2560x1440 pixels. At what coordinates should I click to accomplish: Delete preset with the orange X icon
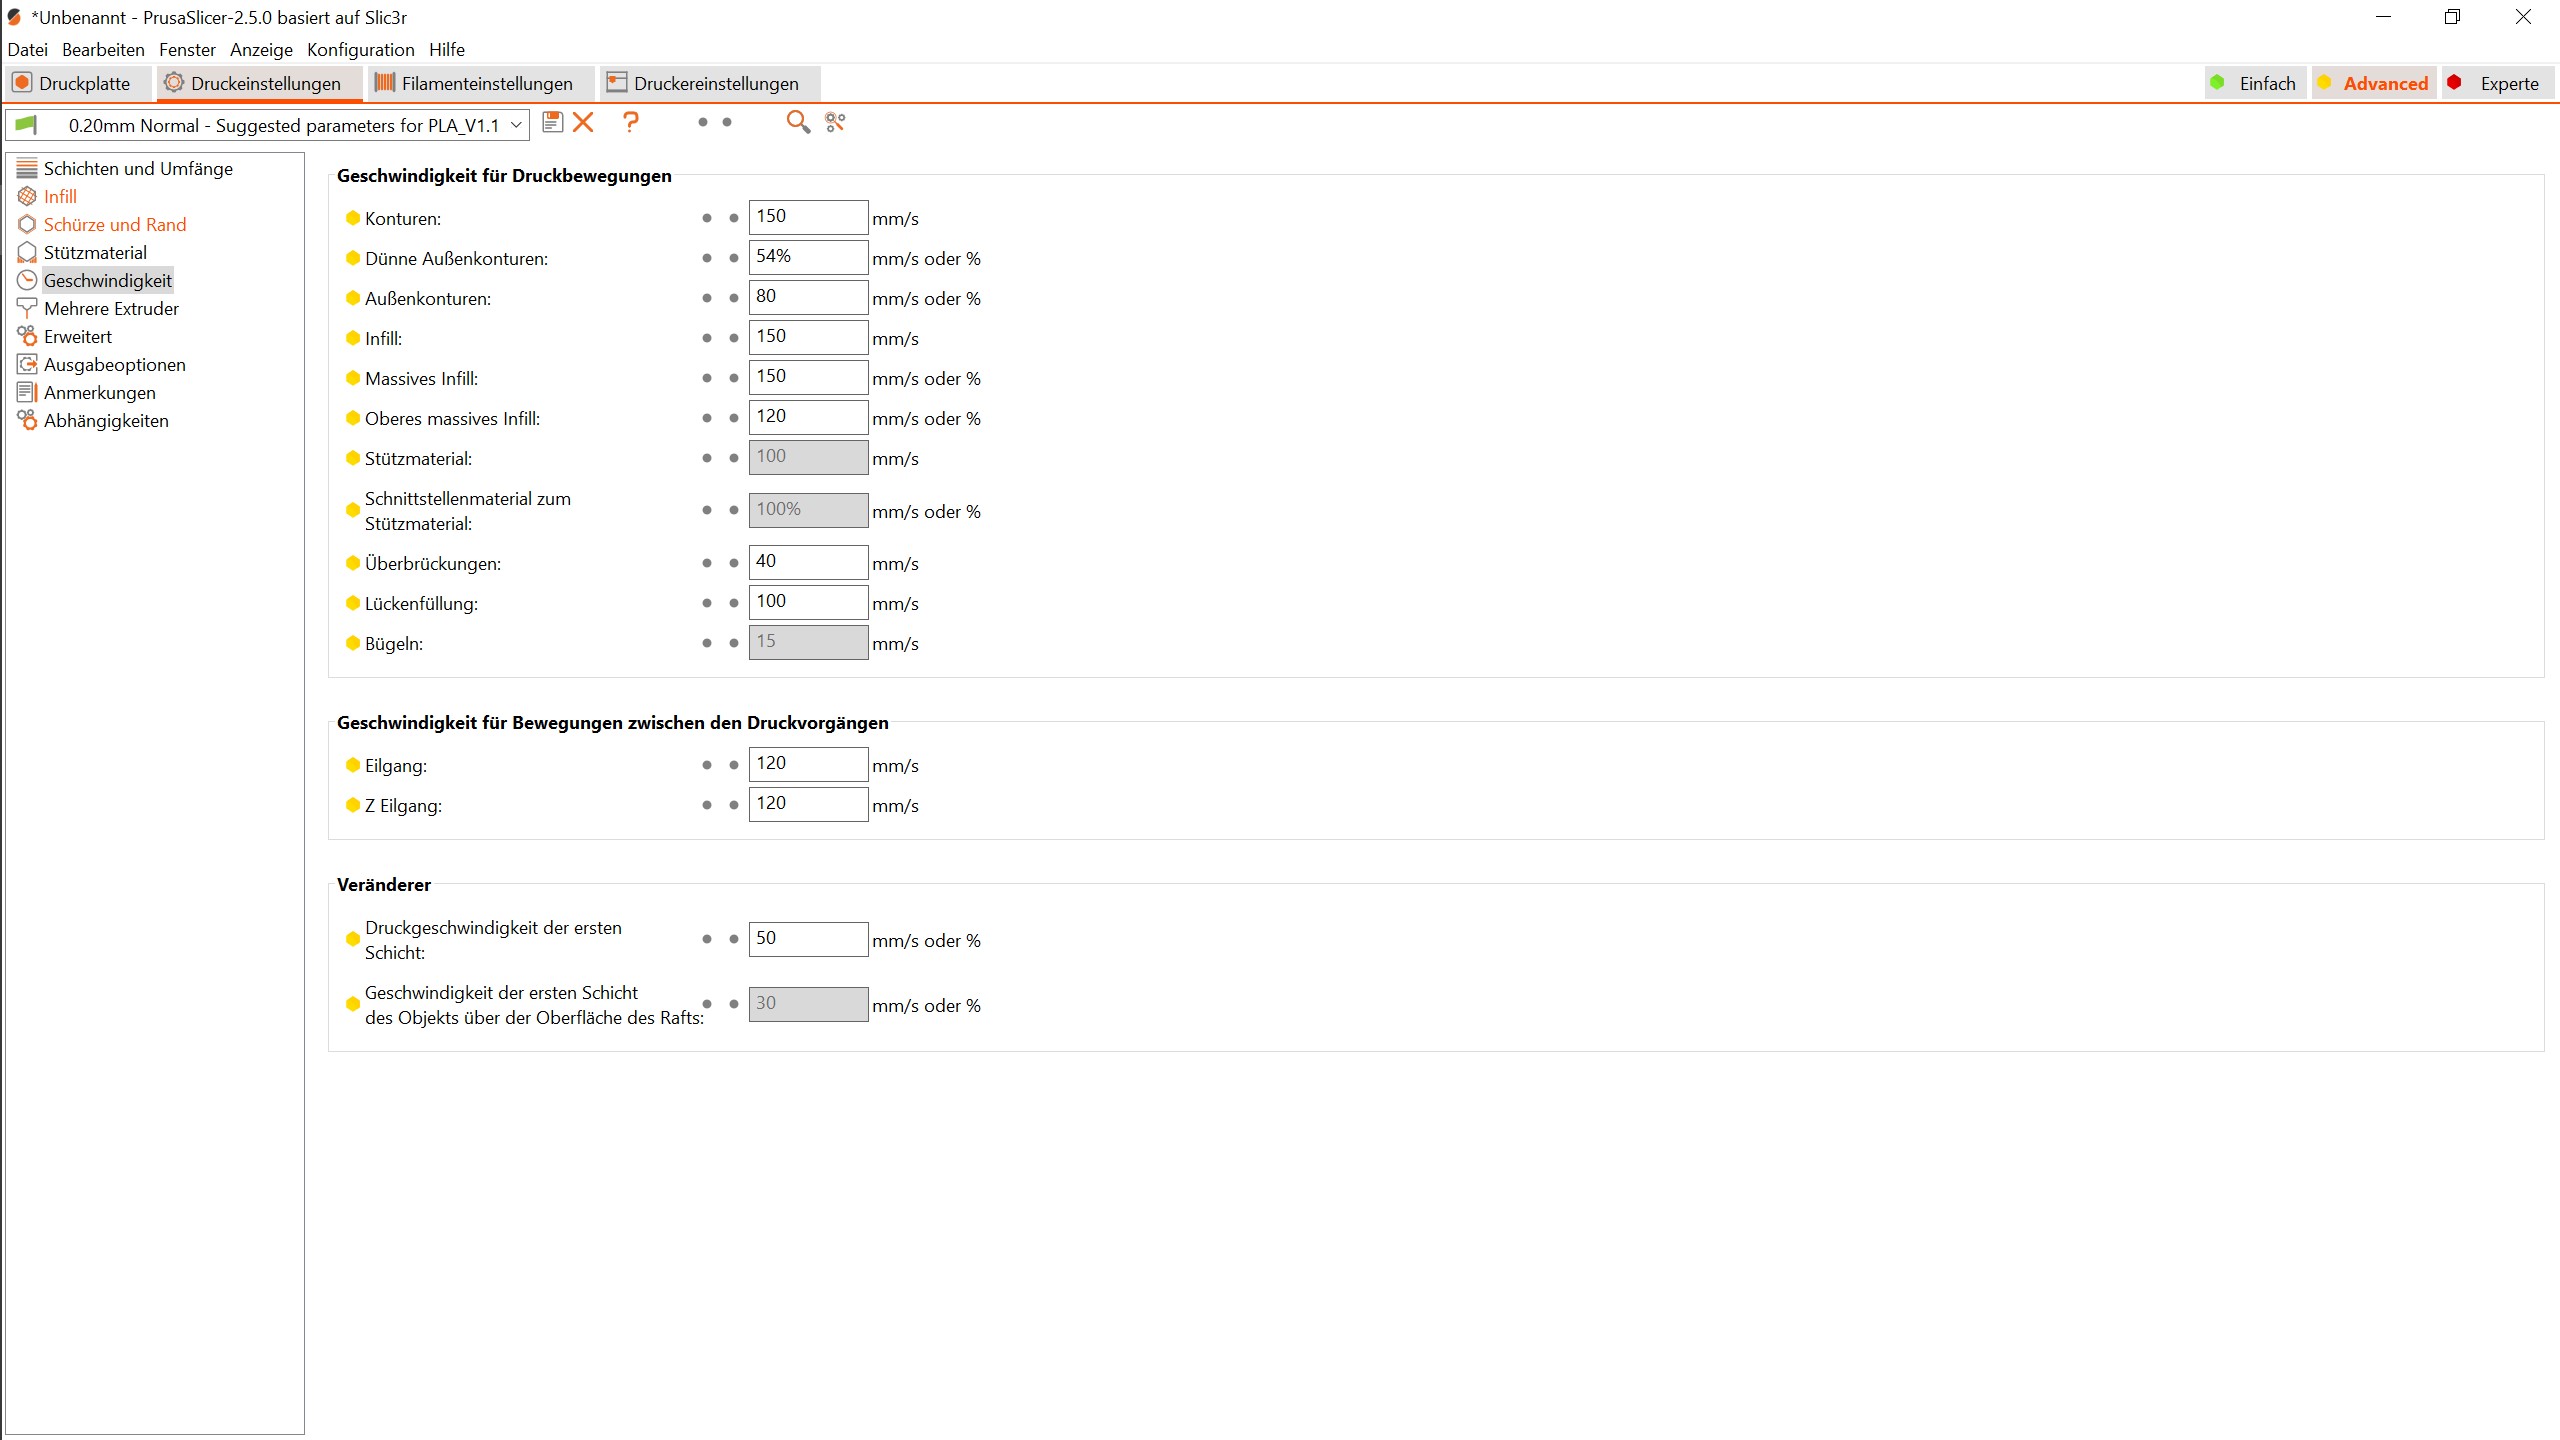coord(583,122)
